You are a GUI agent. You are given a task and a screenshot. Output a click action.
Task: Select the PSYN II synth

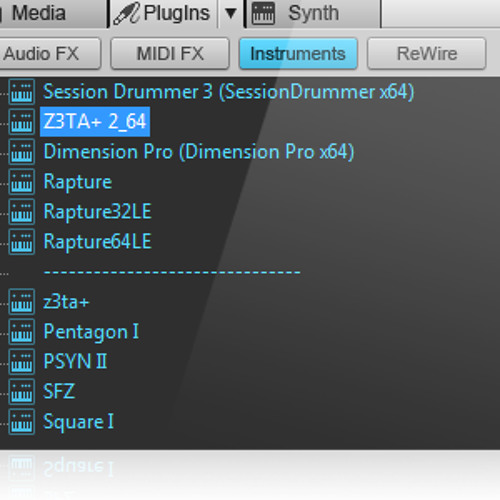[x=75, y=362]
